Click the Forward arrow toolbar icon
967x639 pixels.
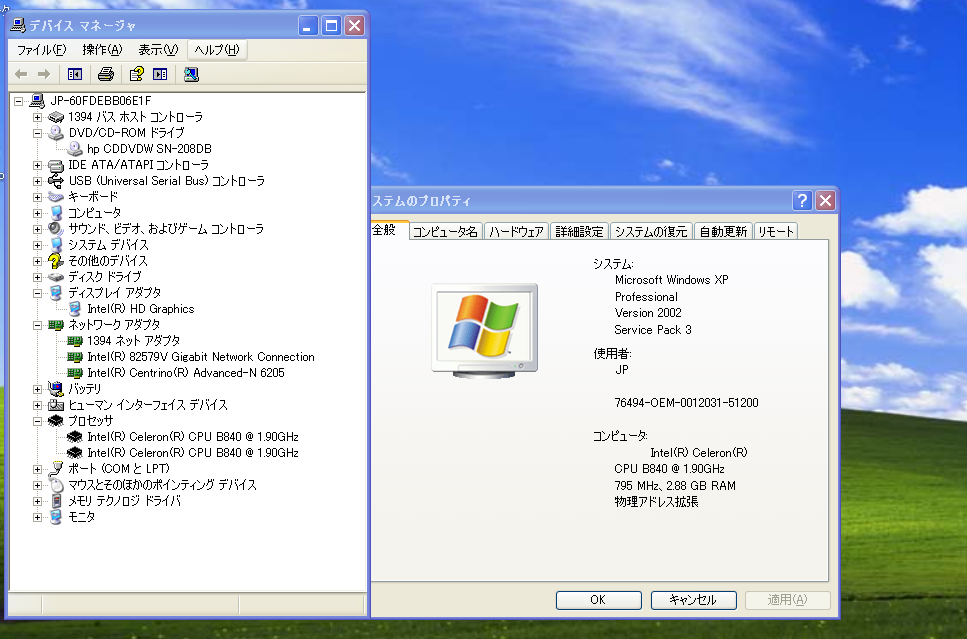tap(44, 75)
